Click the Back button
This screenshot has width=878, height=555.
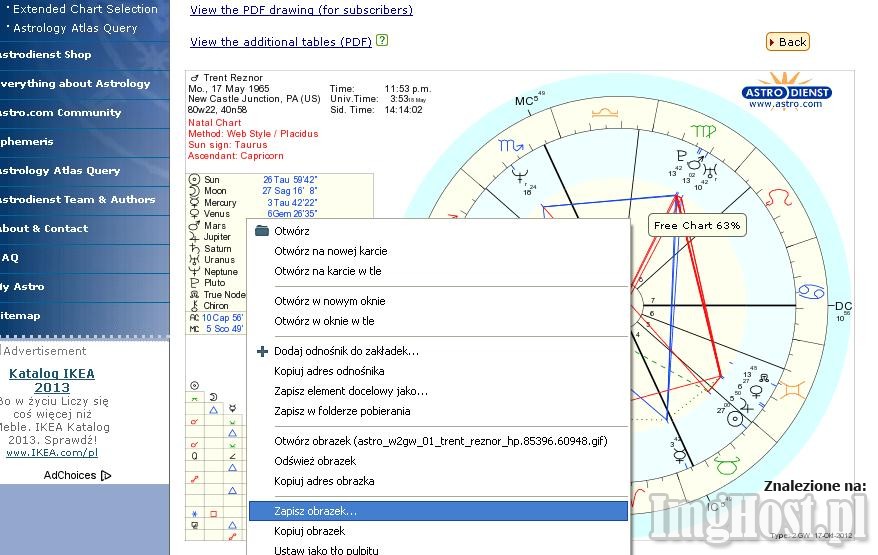pyautogui.click(x=788, y=42)
